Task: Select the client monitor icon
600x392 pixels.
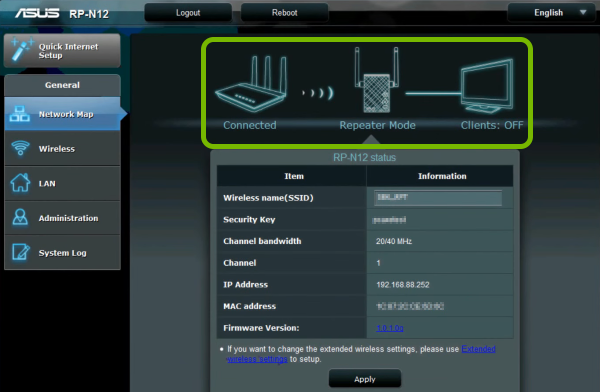Action: pyautogui.click(x=487, y=86)
